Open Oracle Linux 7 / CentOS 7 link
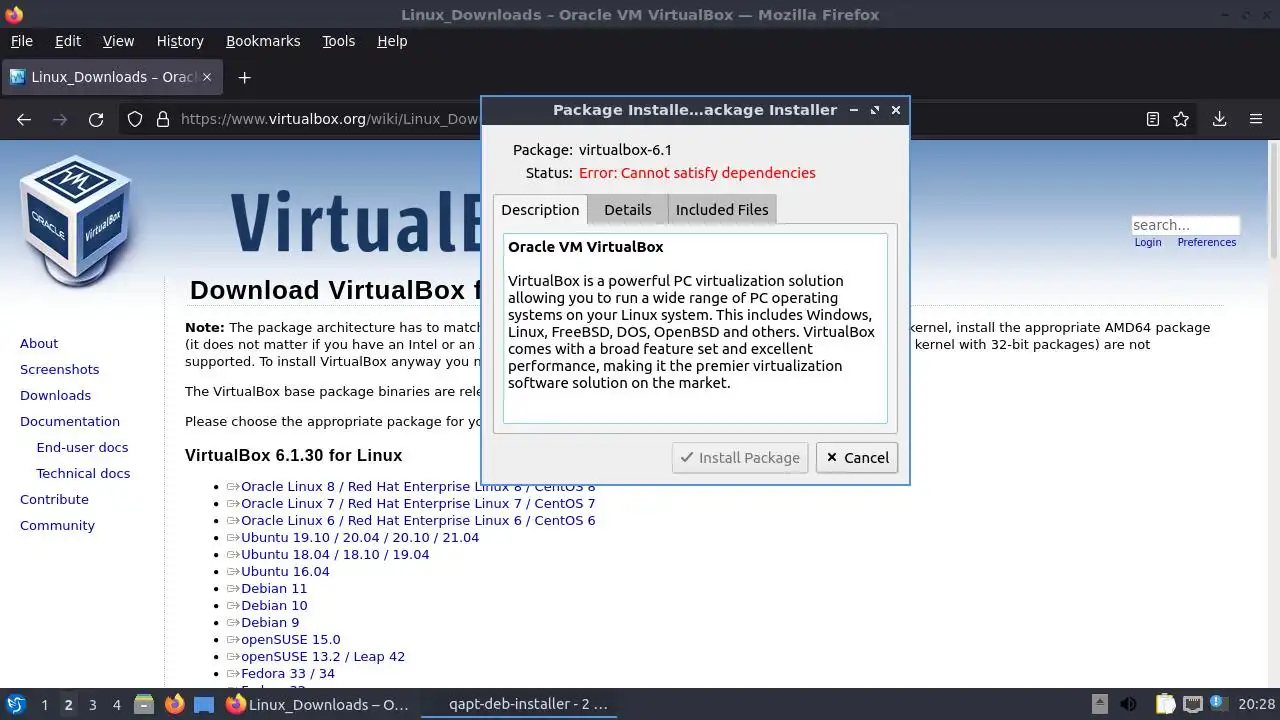 (x=418, y=503)
